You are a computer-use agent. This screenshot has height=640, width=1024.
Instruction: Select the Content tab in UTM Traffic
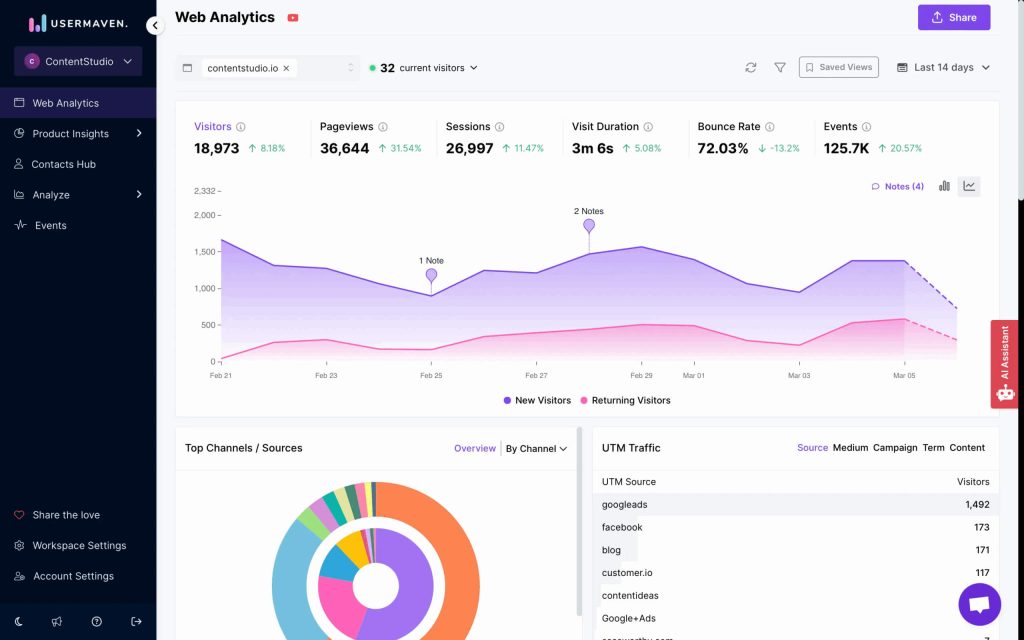tap(967, 447)
